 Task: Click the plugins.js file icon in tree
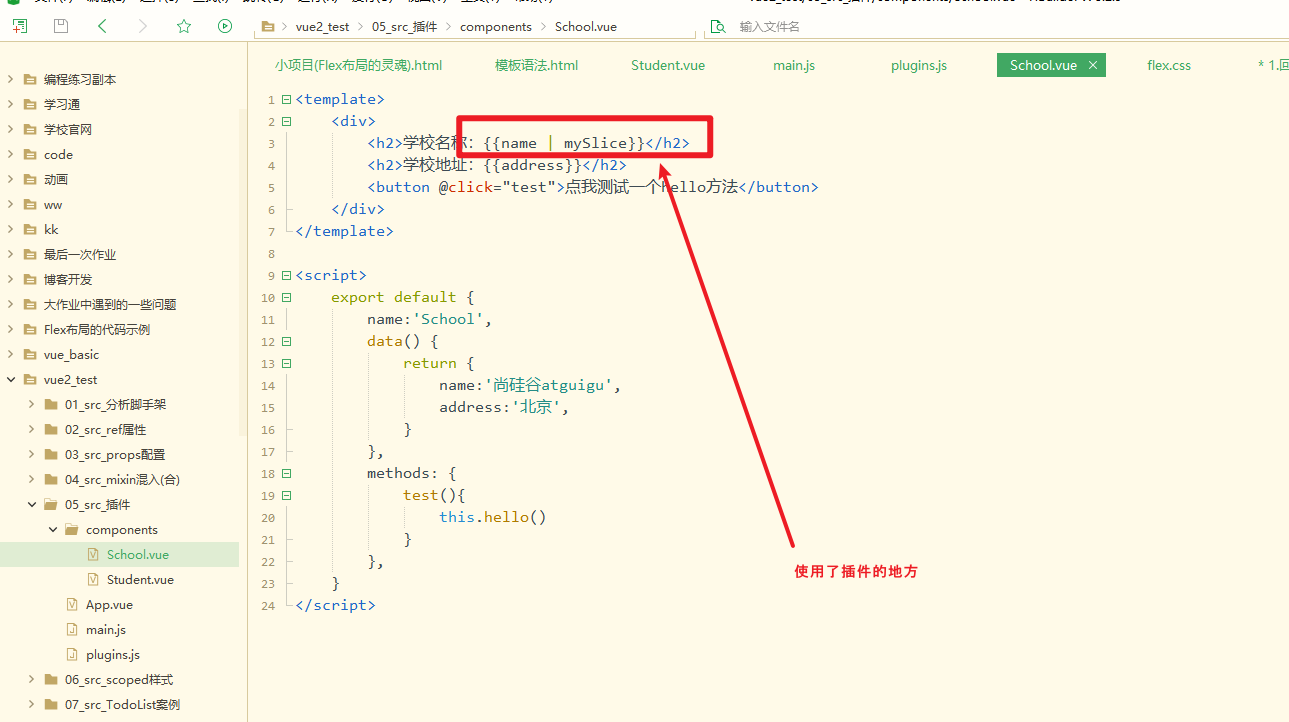click(72, 654)
